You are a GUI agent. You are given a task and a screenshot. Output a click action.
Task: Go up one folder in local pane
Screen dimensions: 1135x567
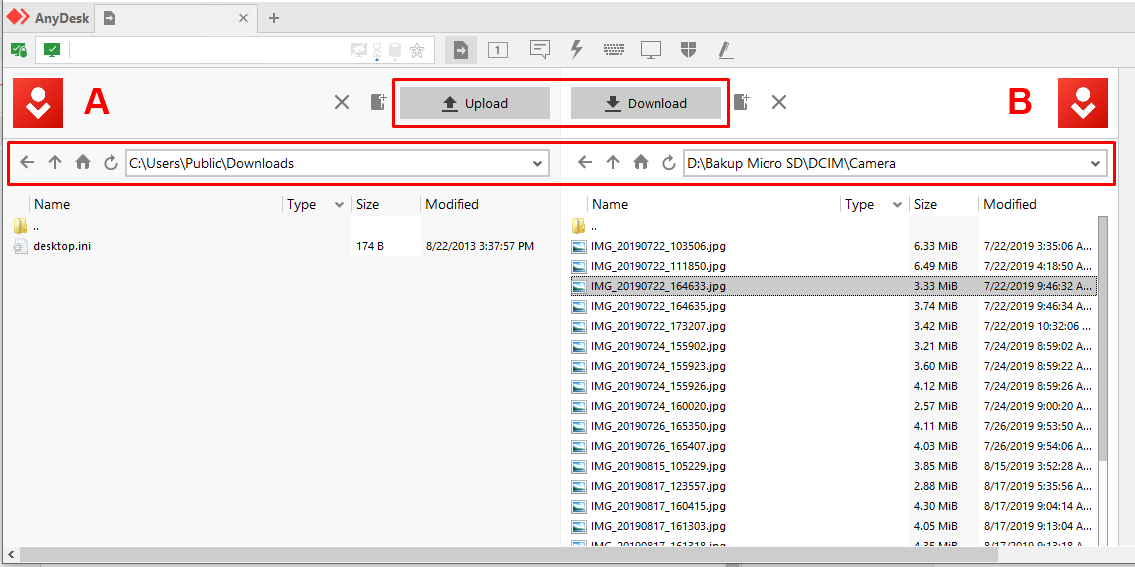pyautogui.click(x=55, y=163)
